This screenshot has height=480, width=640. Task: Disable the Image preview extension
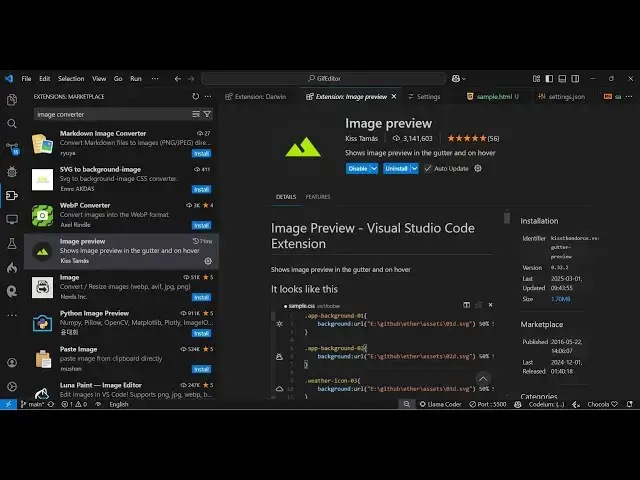(358, 169)
